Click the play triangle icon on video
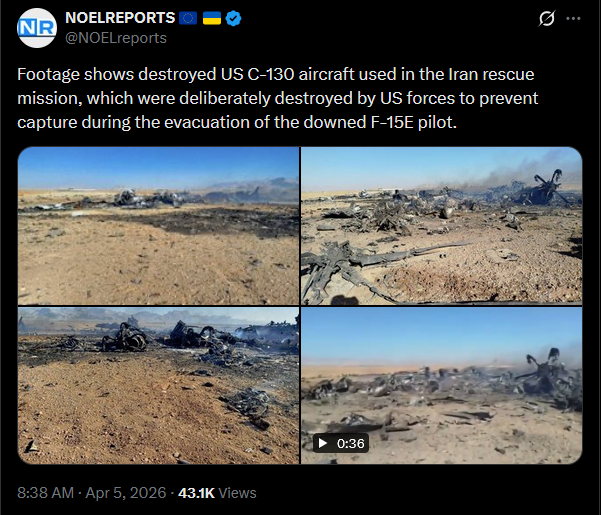 (x=322, y=443)
